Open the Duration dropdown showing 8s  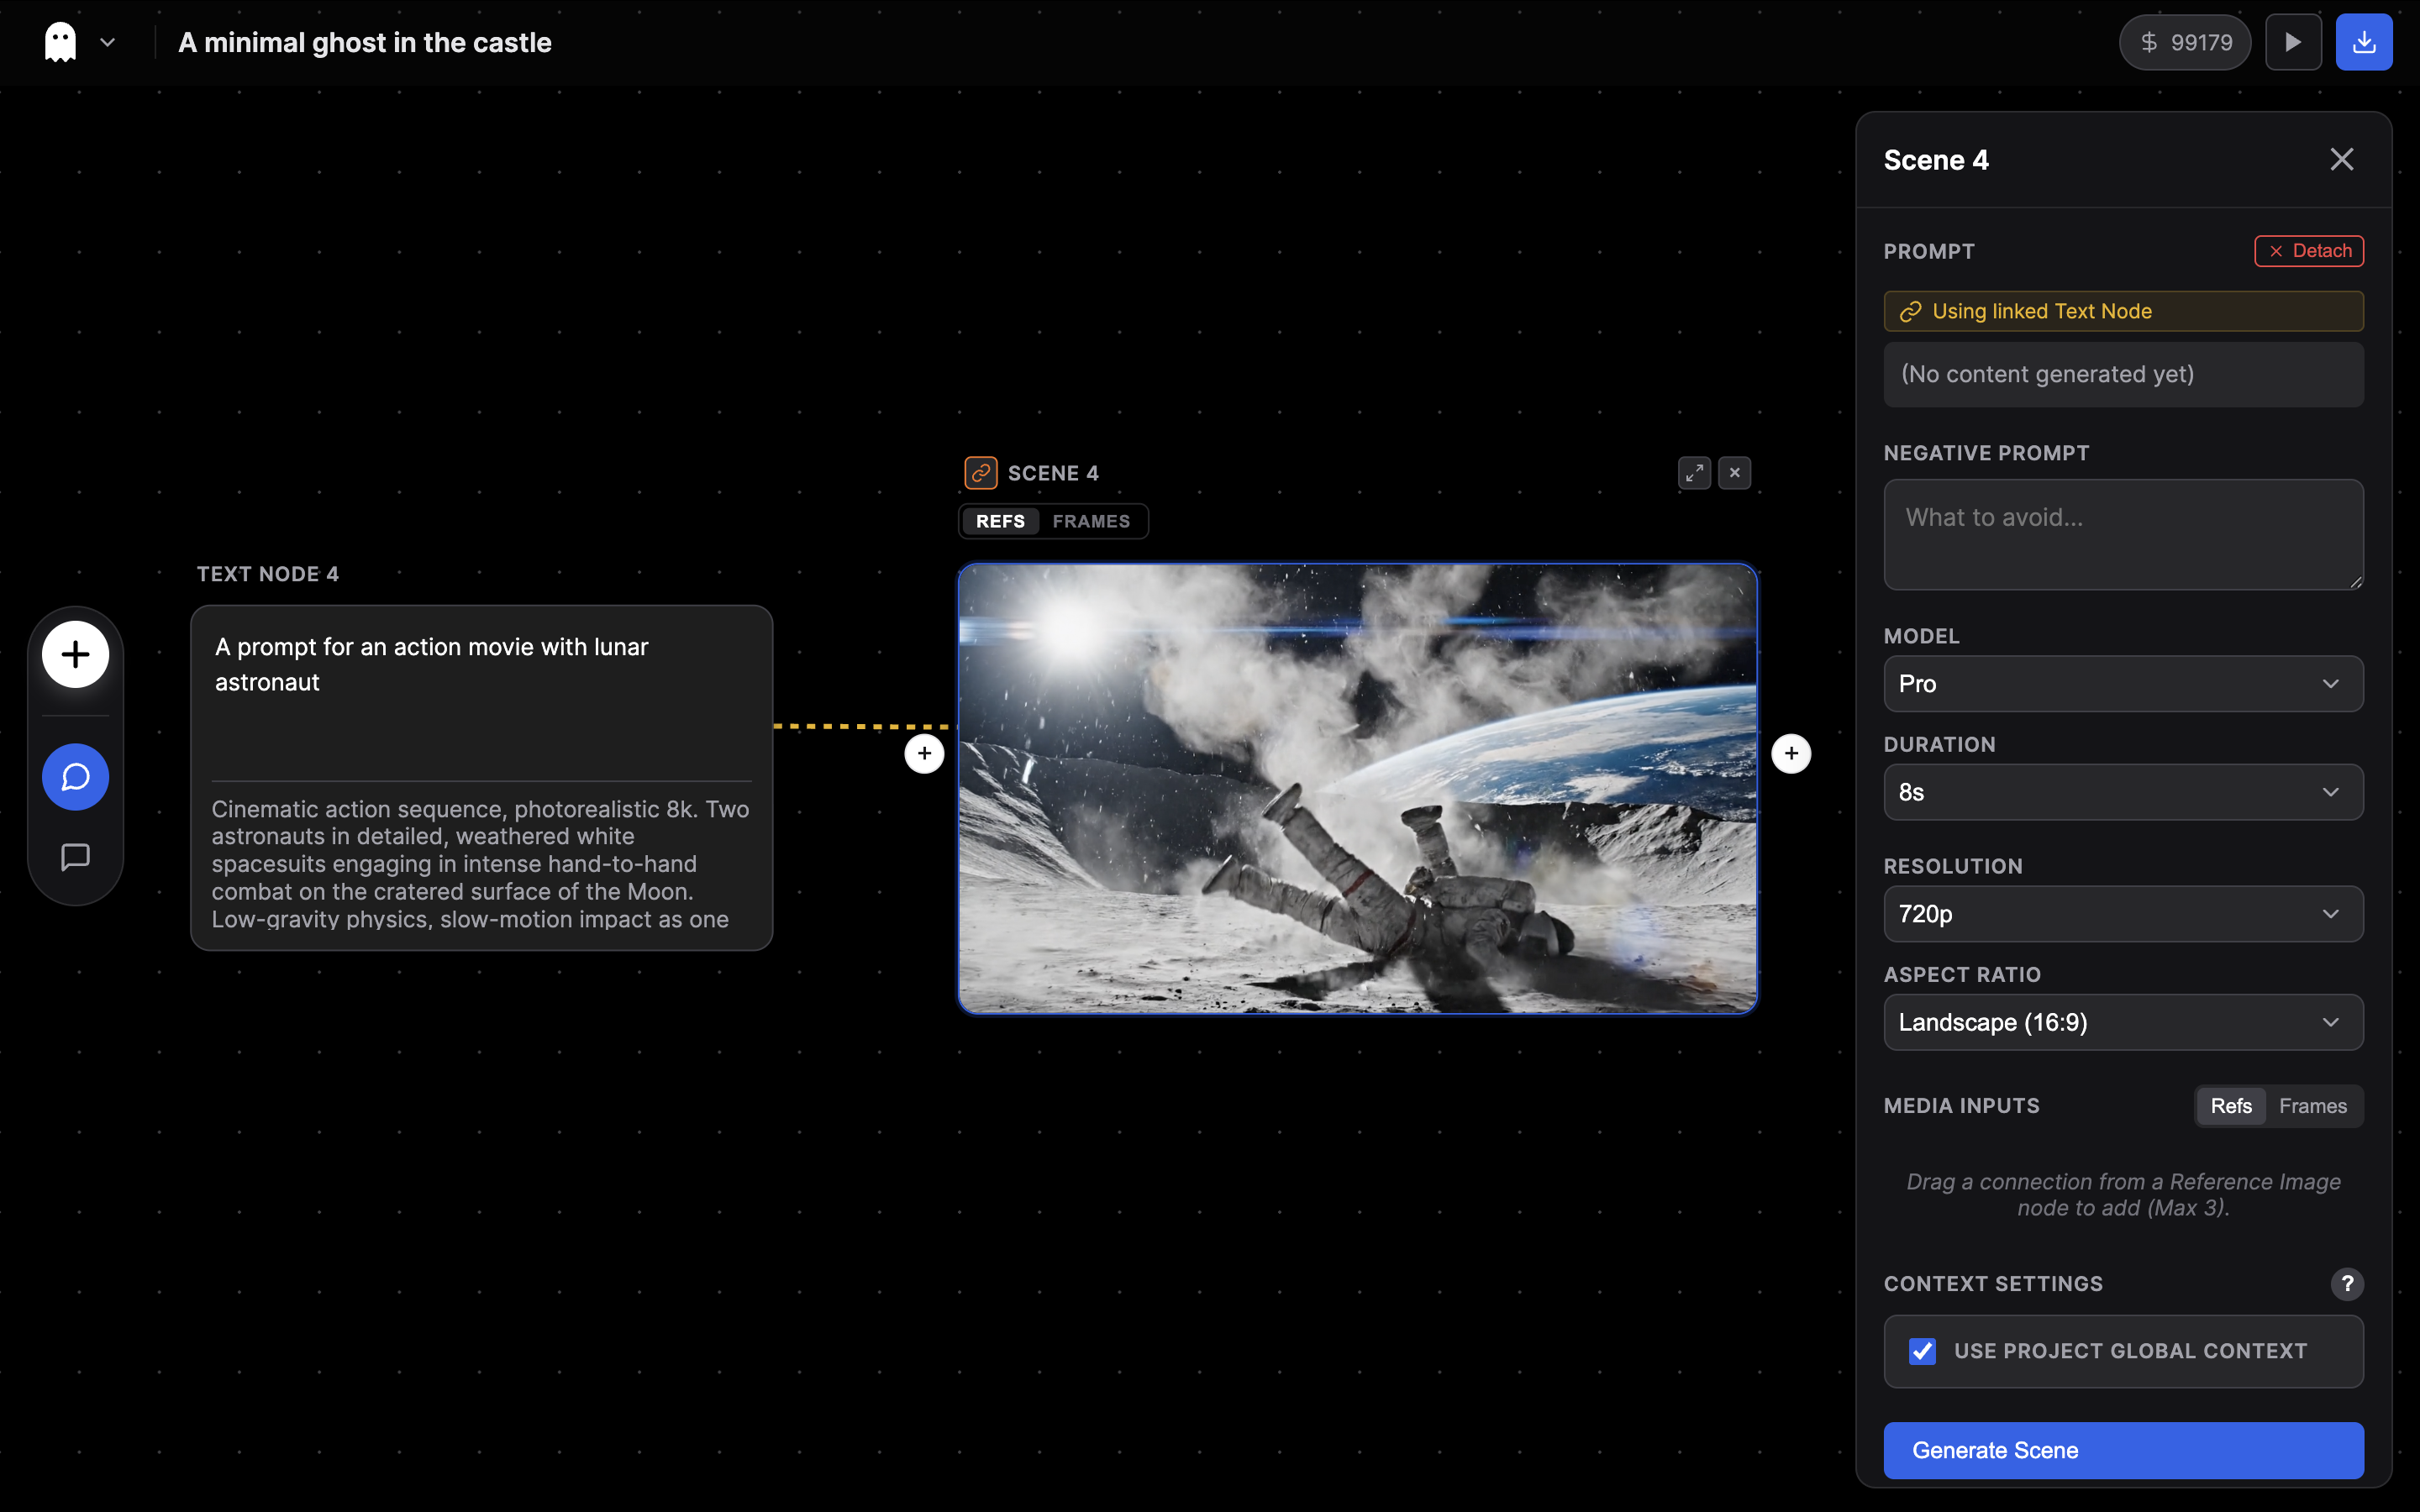[2123, 792]
